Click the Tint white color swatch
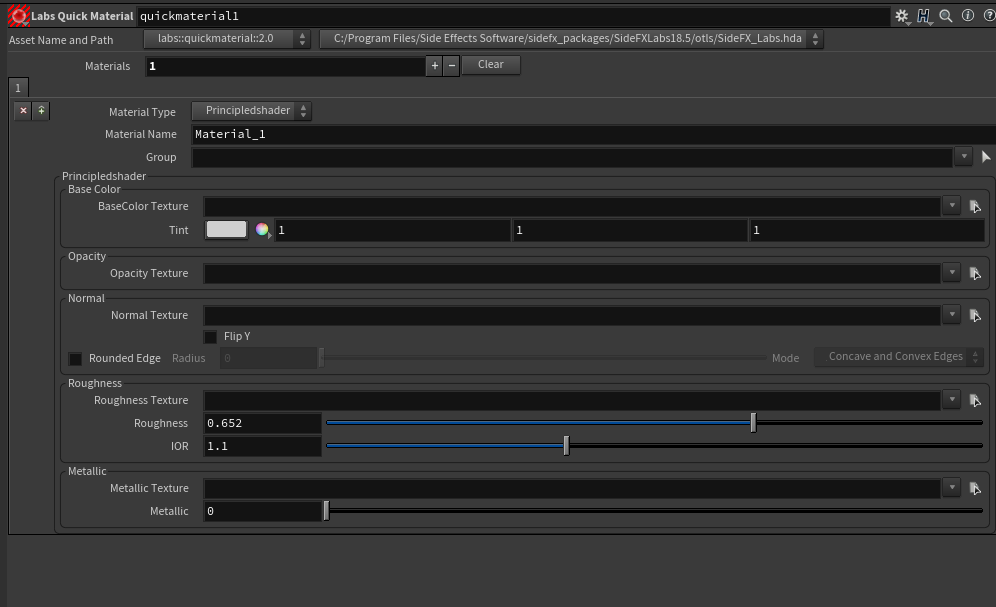 tap(227, 229)
